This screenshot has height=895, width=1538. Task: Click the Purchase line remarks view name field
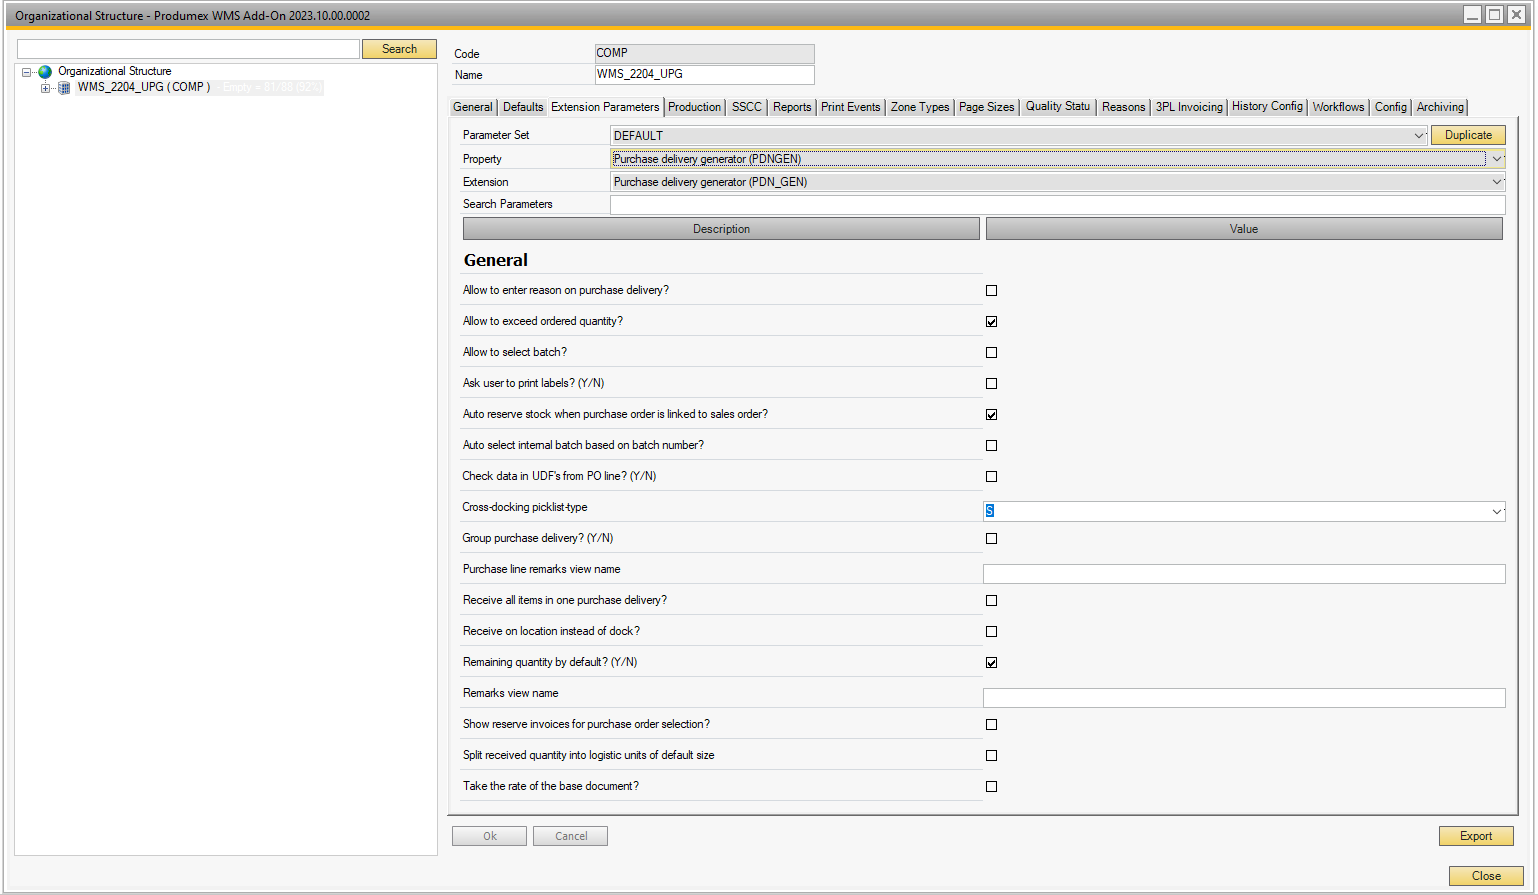pos(1243,574)
